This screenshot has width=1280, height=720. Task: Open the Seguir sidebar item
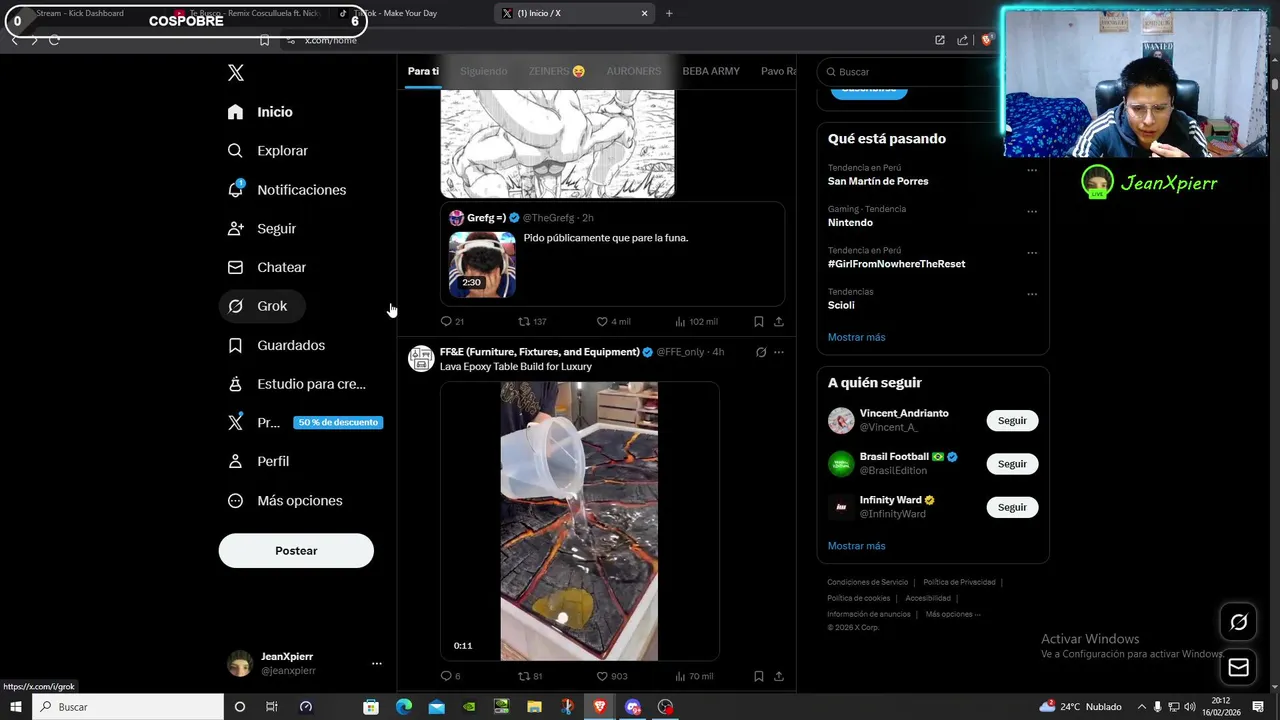pyautogui.click(x=262, y=229)
